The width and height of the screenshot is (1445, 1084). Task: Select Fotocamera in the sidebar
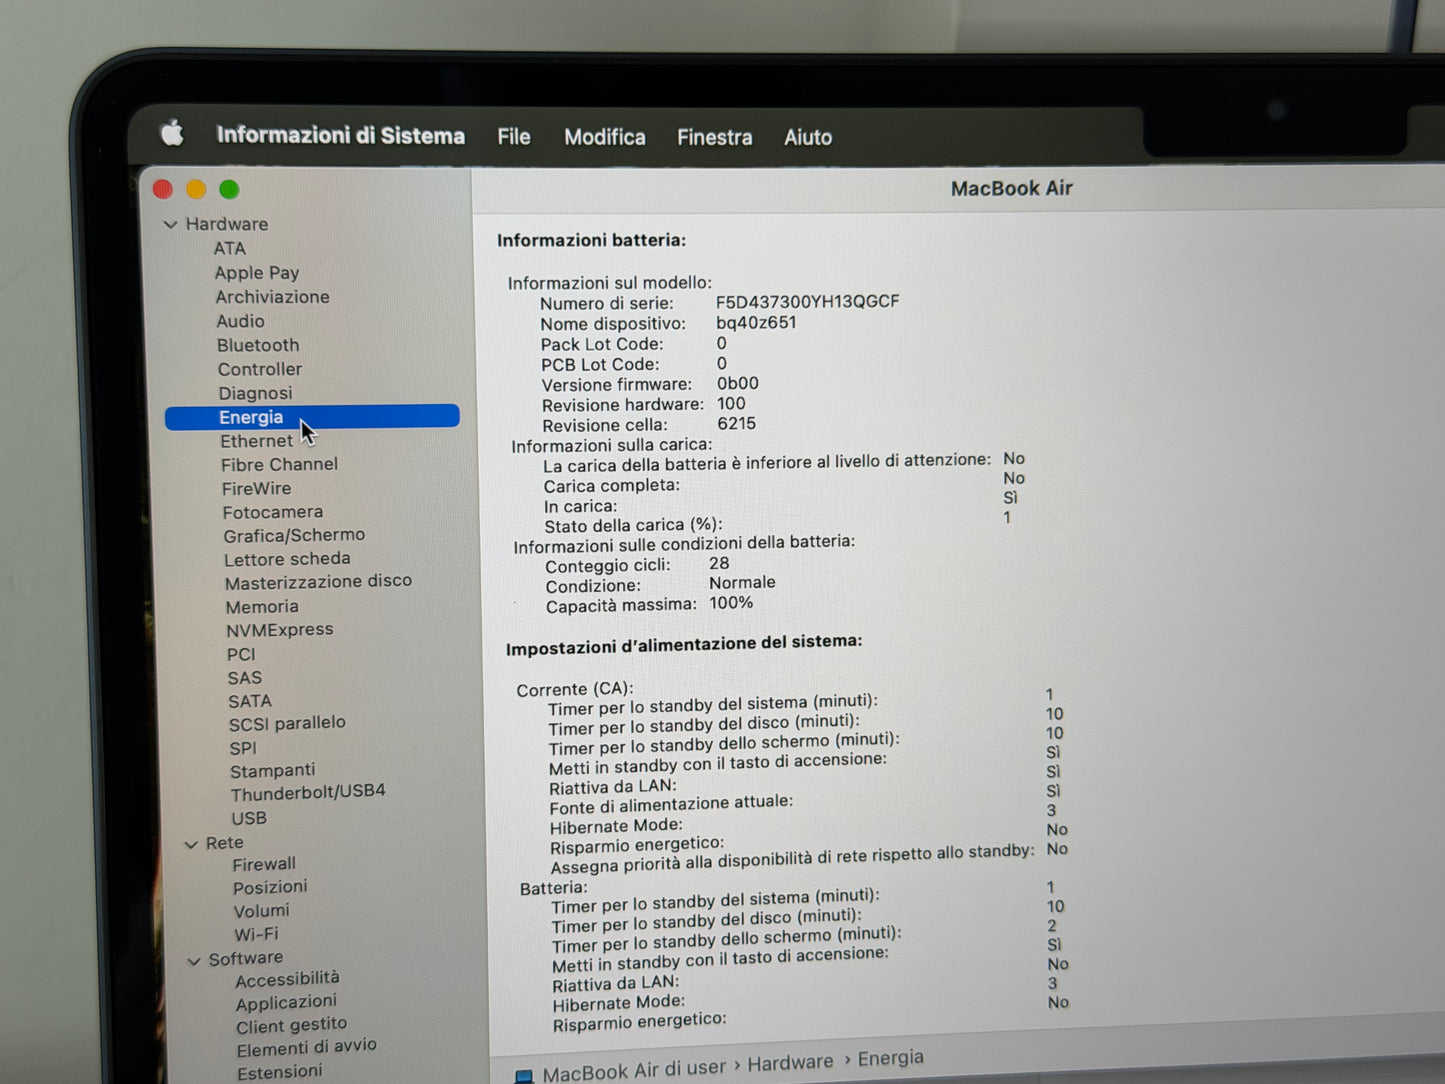(x=273, y=512)
